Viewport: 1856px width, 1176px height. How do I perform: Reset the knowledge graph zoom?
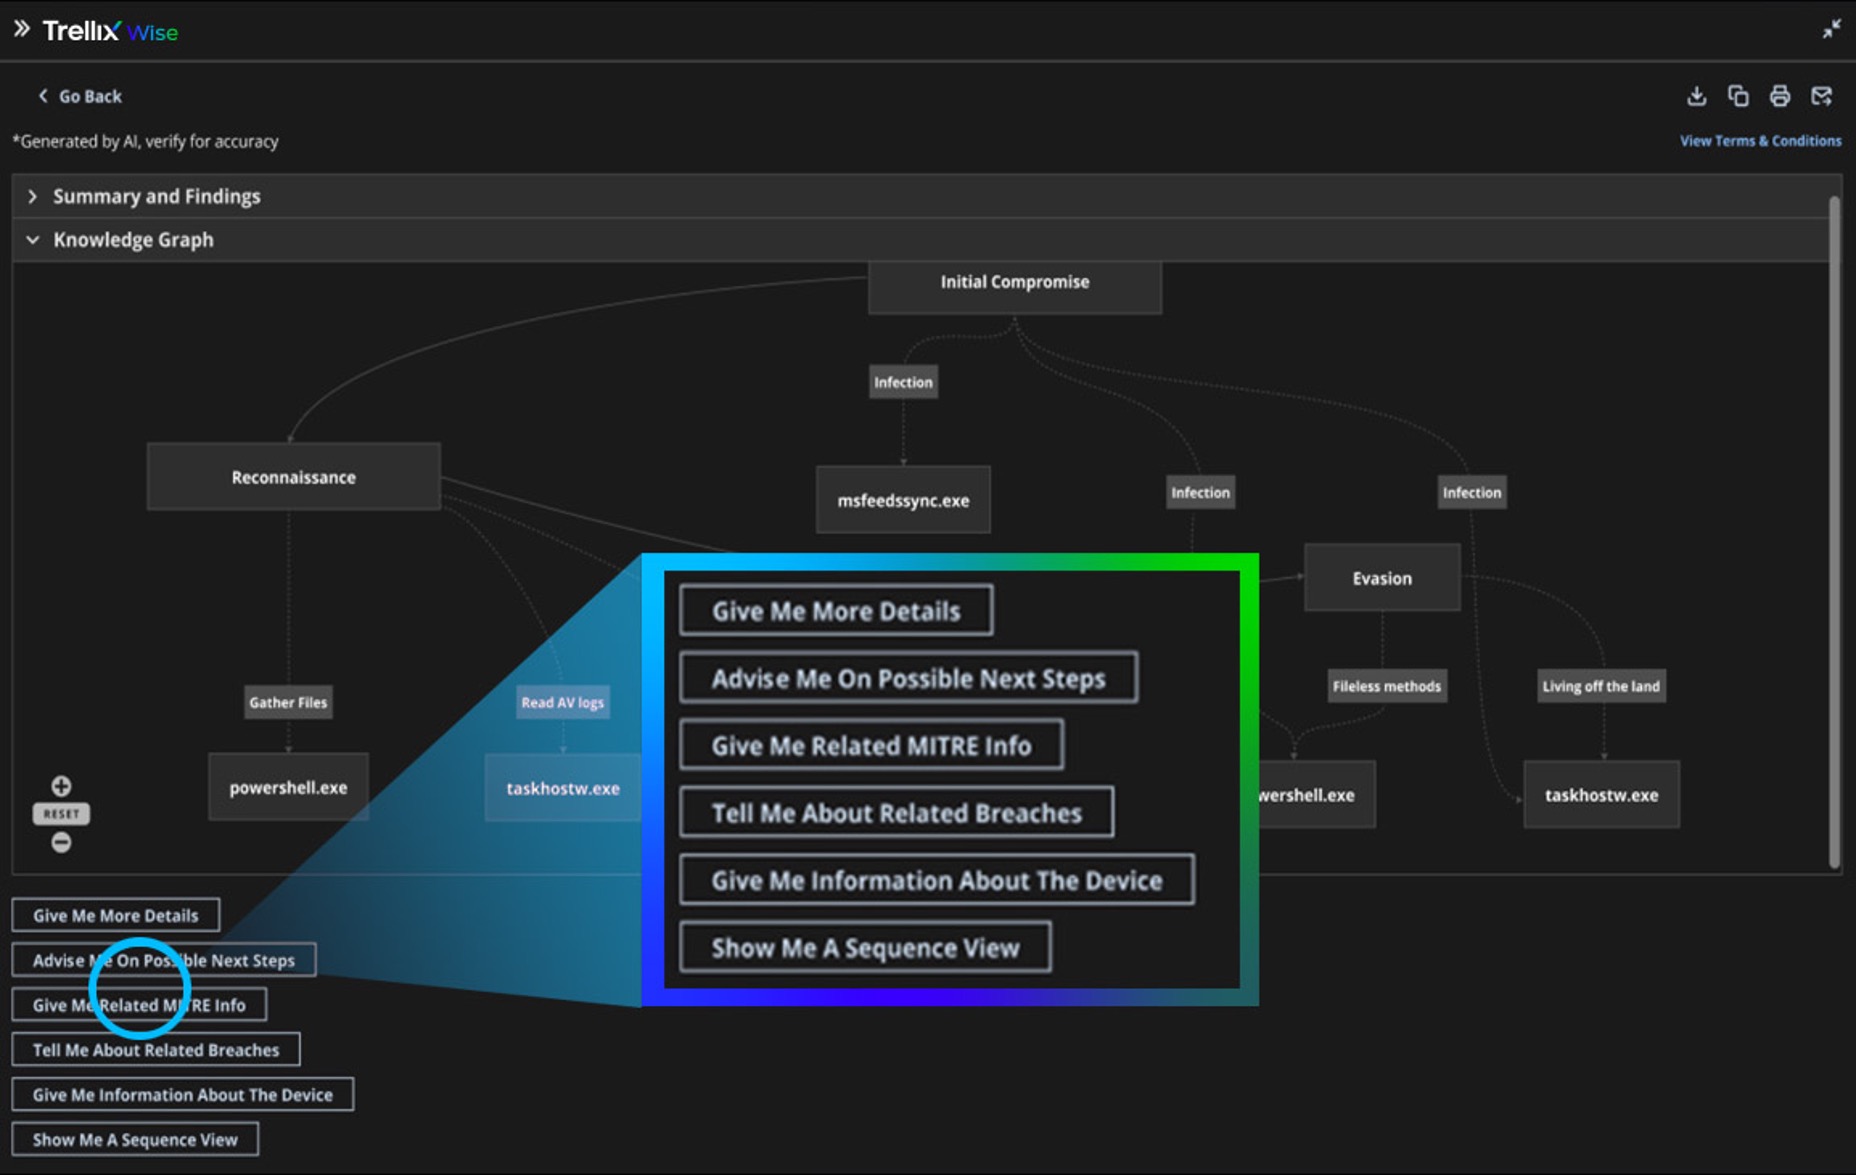(61, 814)
